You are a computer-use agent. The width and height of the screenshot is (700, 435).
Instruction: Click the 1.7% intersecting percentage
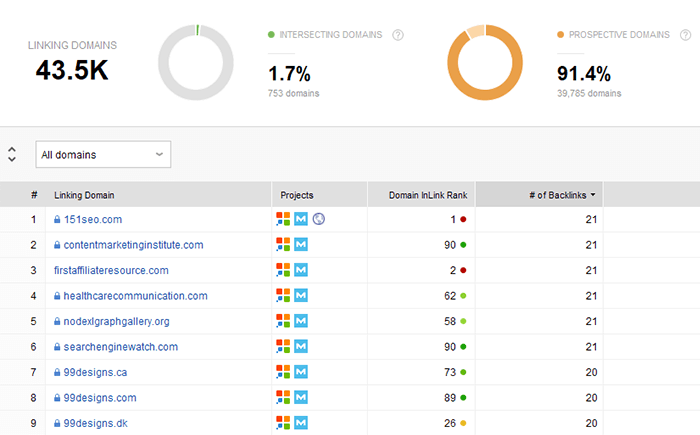click(x=289, y=73)
